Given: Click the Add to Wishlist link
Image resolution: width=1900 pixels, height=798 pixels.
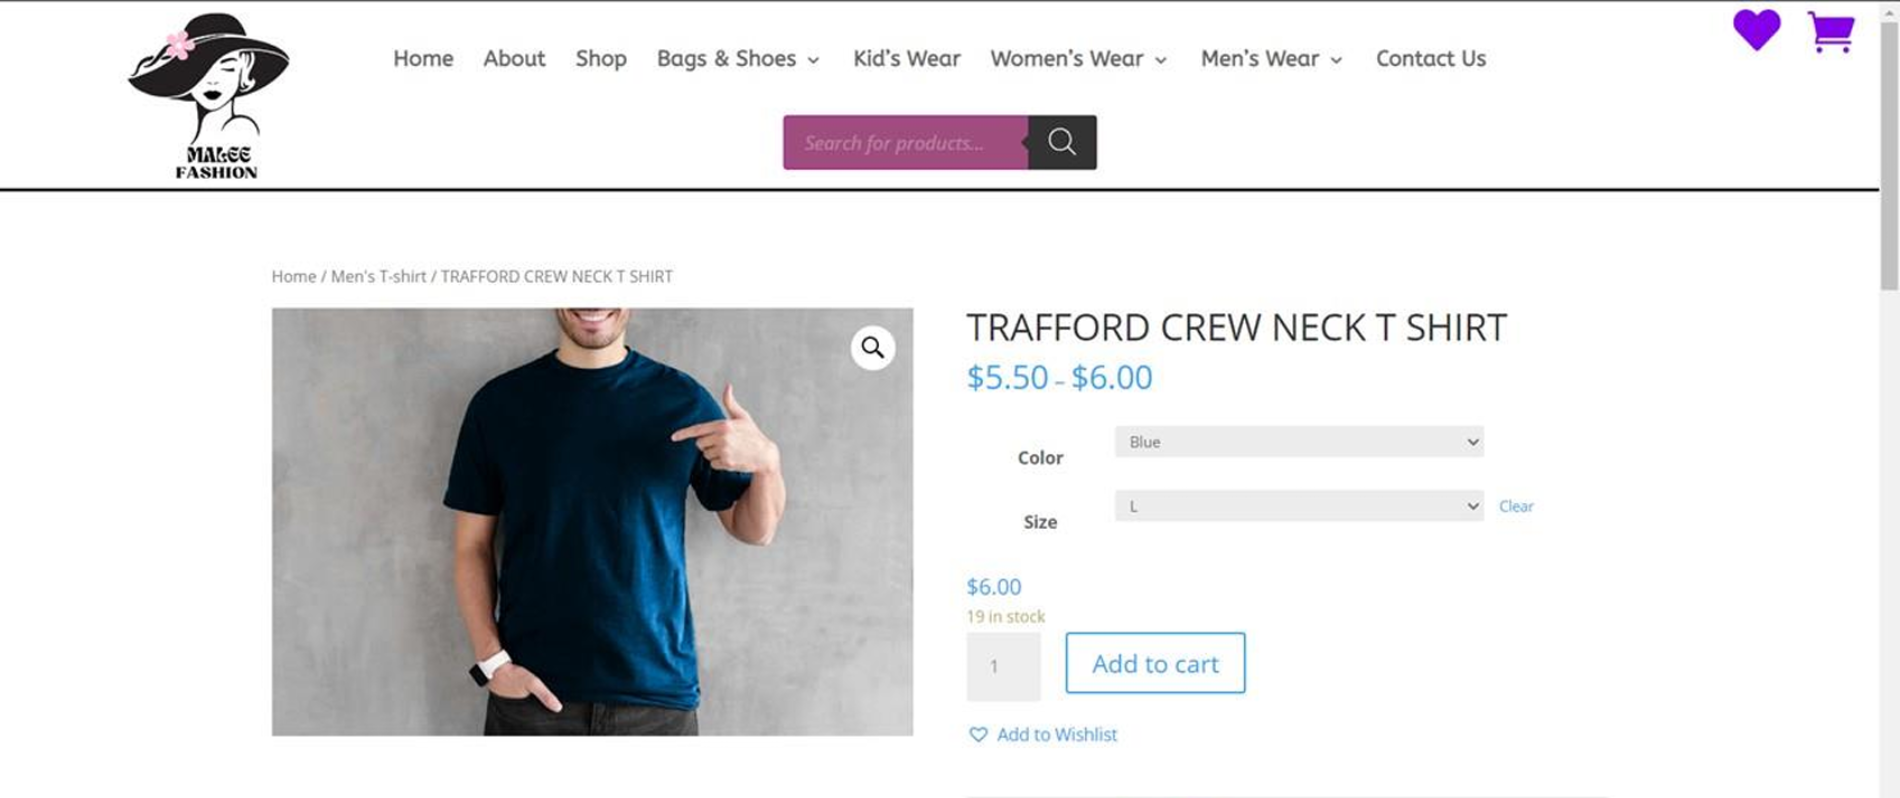Looking at the screenshot, I should 1055,734.
